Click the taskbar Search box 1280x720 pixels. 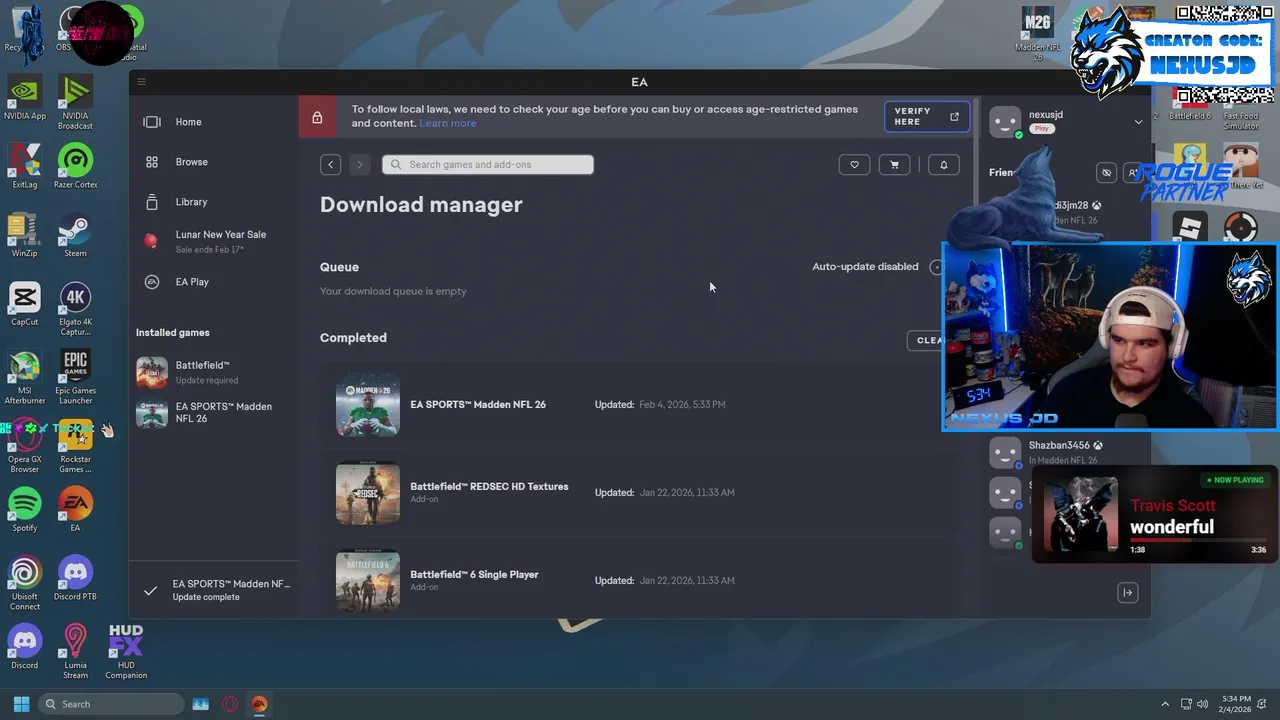point(111,704)
